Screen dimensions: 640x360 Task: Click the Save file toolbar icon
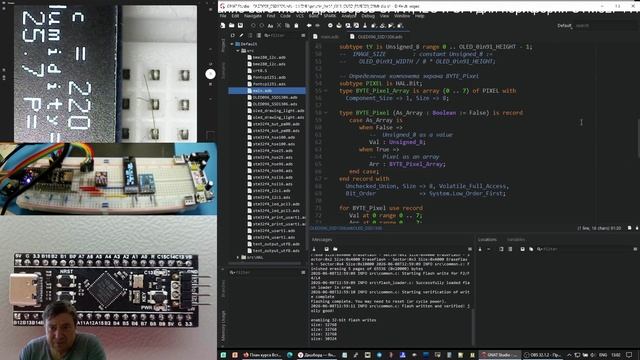[240, 26]
